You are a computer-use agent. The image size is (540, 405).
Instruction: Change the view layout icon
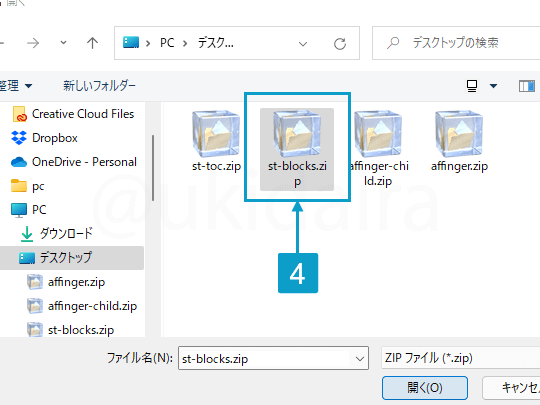[x=472, y=86]
